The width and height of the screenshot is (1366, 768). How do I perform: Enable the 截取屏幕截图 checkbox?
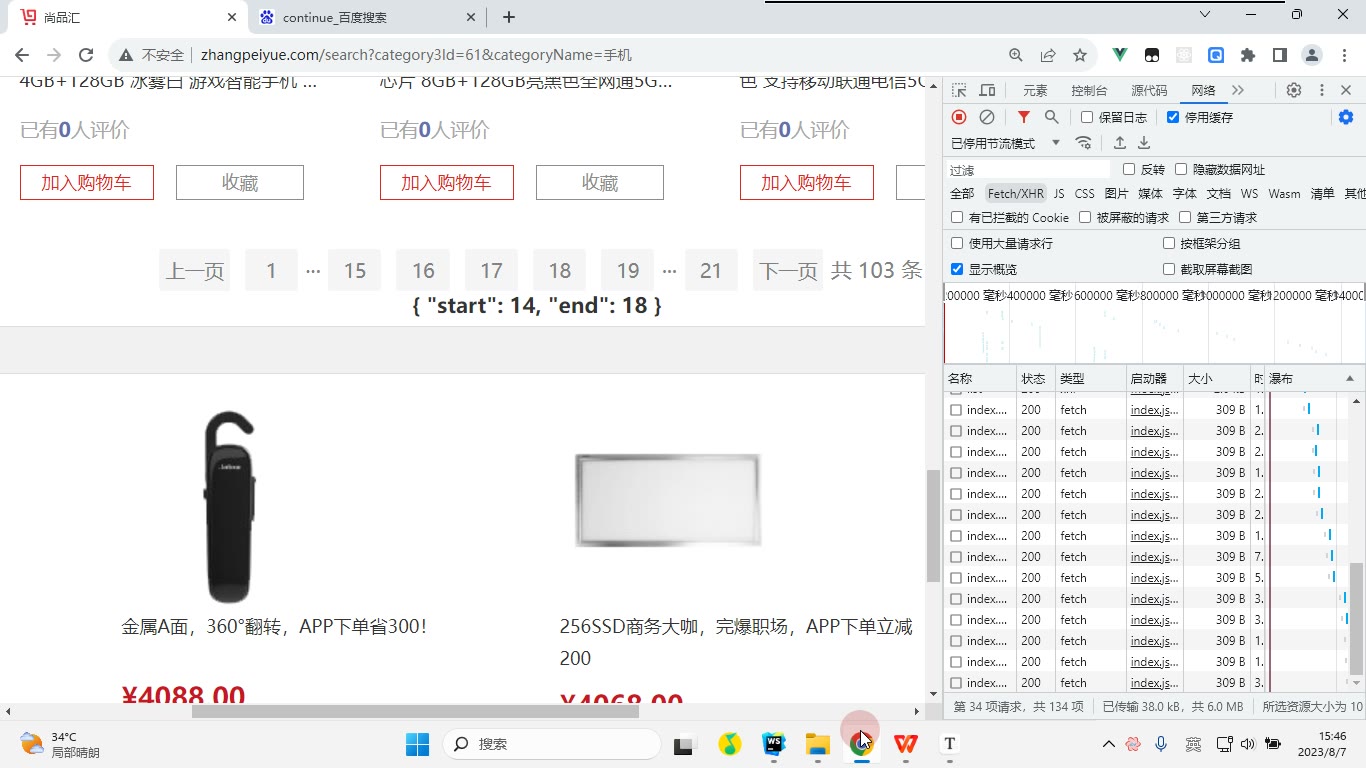pos(1169,269)
